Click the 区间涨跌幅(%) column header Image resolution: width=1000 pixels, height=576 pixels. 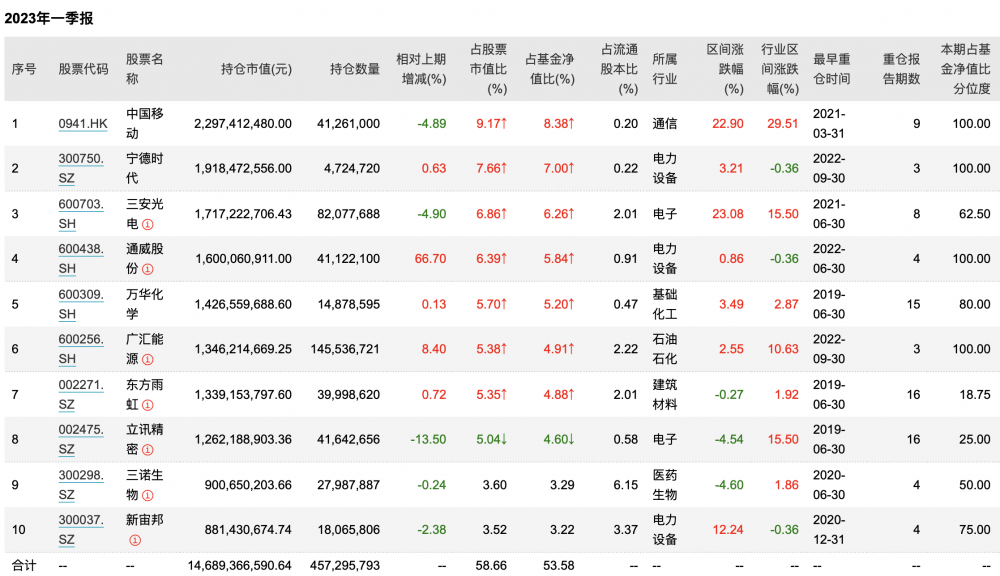tap(725, 69)
